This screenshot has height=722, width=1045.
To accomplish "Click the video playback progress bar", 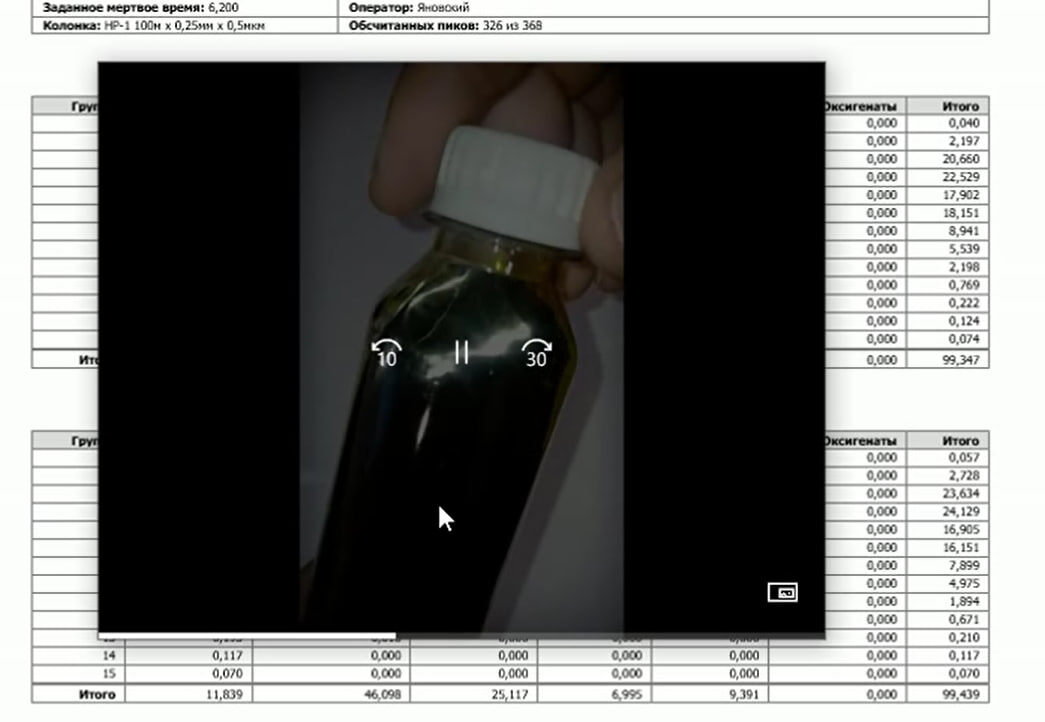I will (x=461, y=635).
